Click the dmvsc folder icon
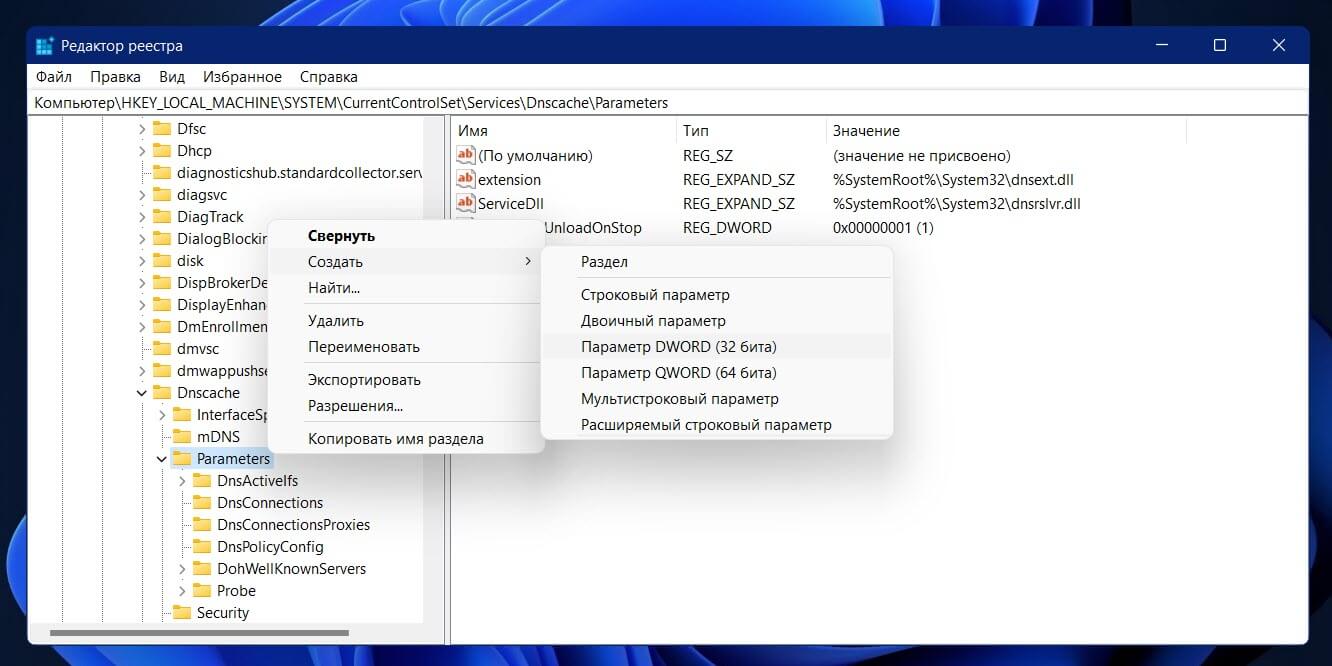Screen dimensions: 1332x666 pos(162,349)
